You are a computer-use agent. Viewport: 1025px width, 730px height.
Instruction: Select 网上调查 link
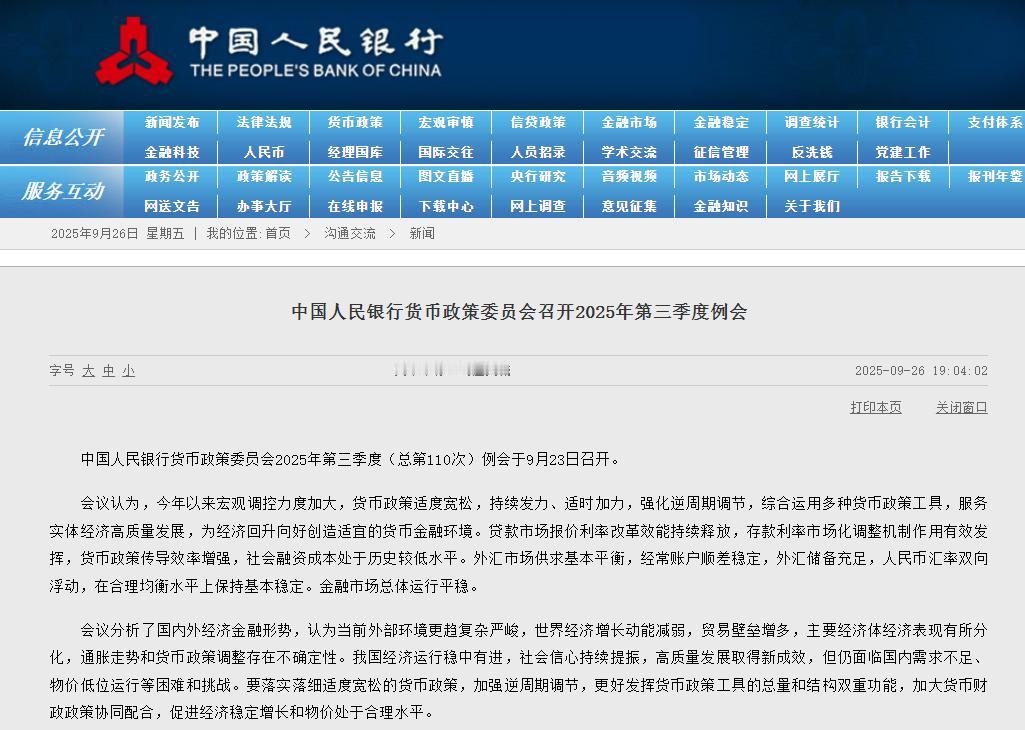(x=538, y=207)
